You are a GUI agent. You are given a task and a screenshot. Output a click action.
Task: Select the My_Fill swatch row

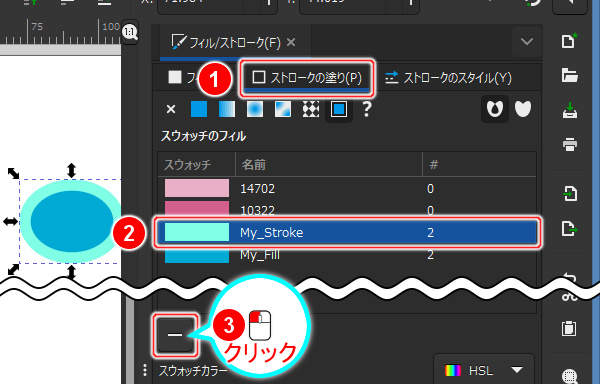coord(347,255)
